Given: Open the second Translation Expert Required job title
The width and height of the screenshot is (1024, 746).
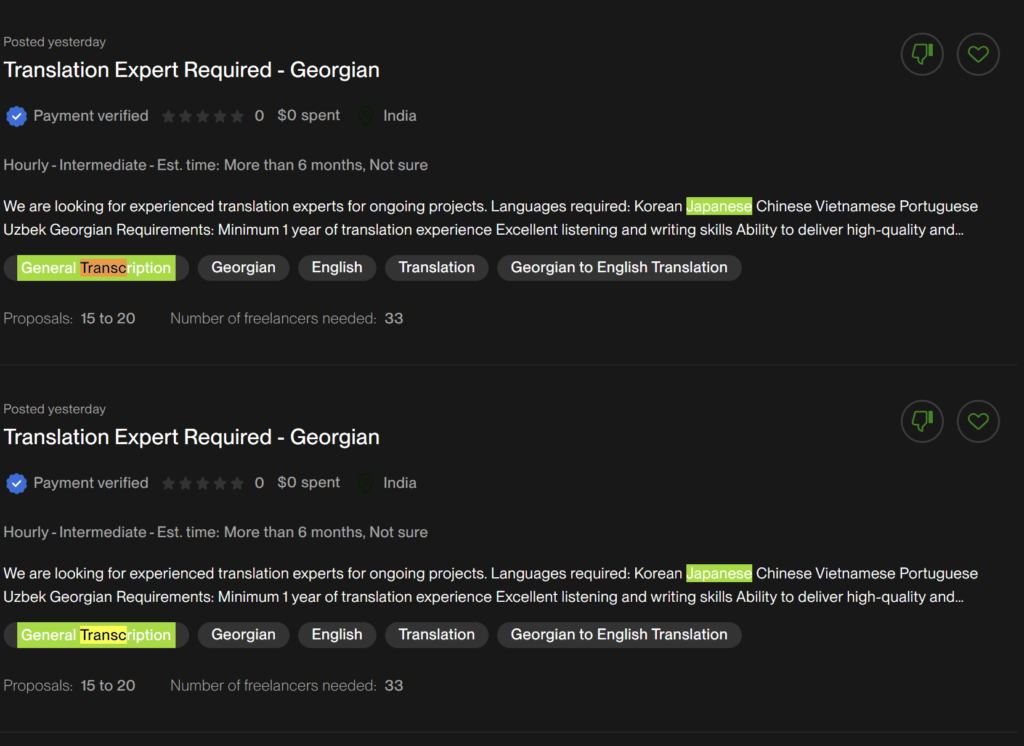Looking at the screenshot, I should coord(191,437).
